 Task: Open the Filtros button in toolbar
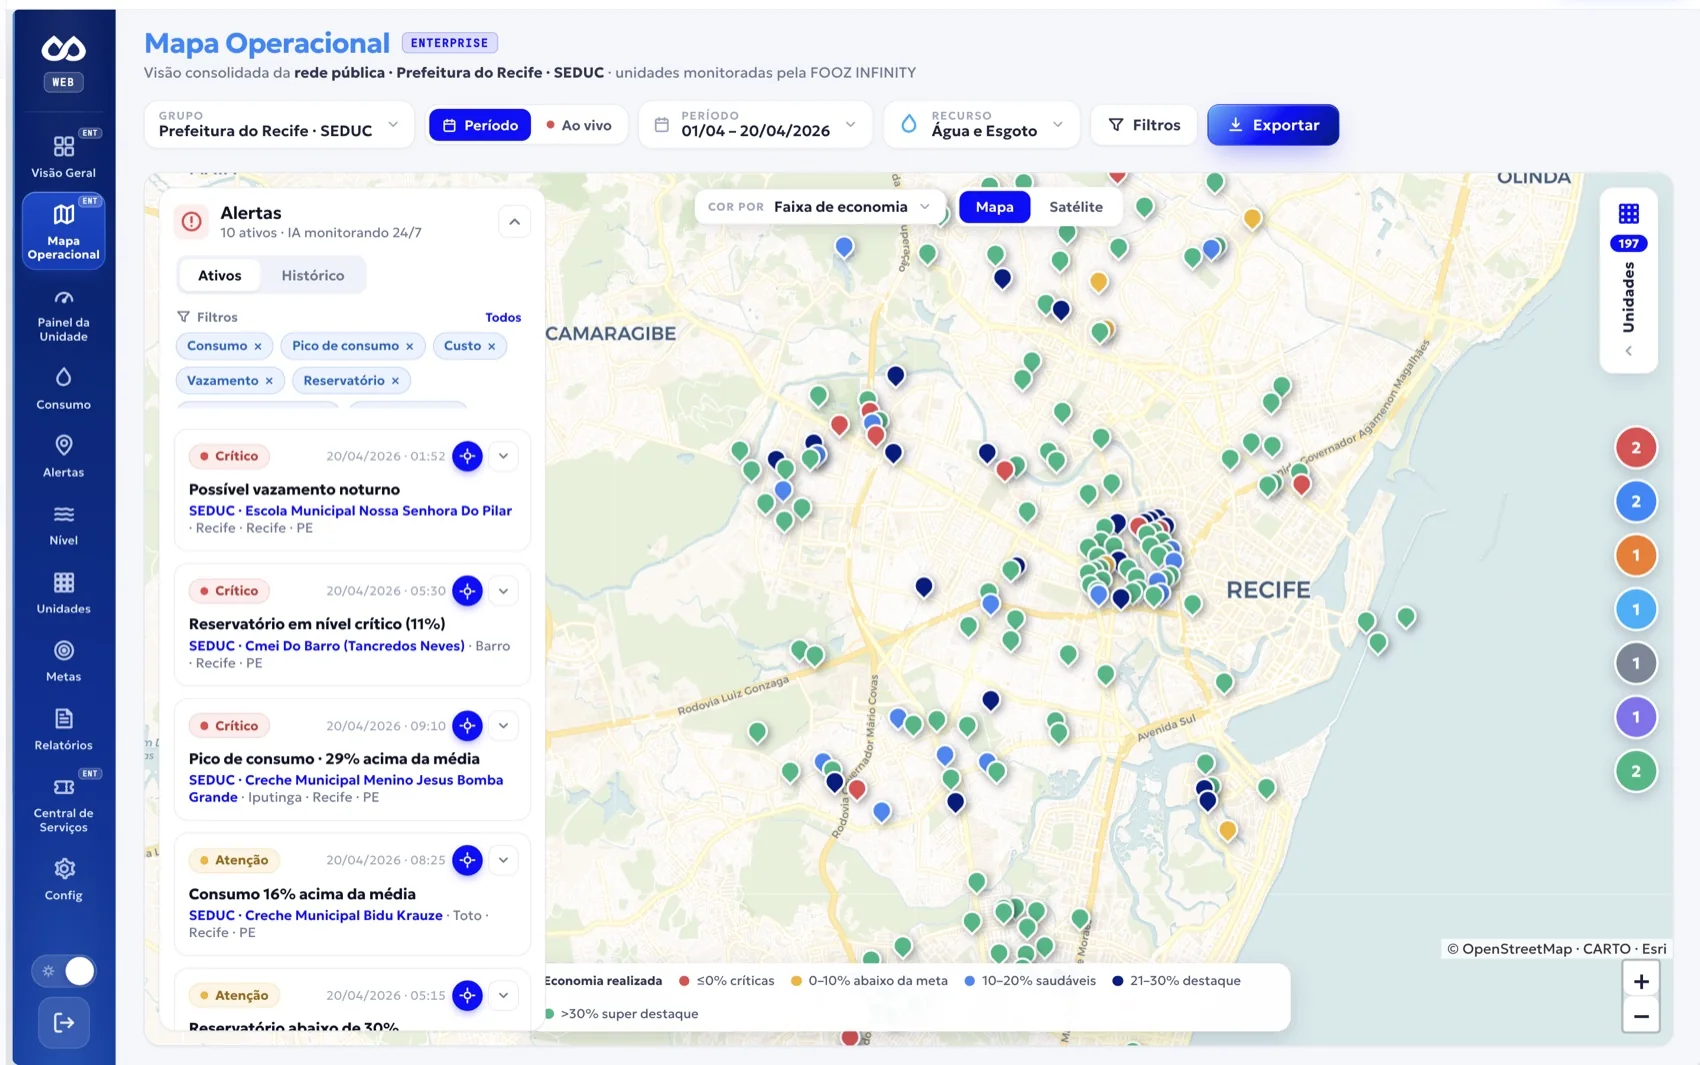1144,125
